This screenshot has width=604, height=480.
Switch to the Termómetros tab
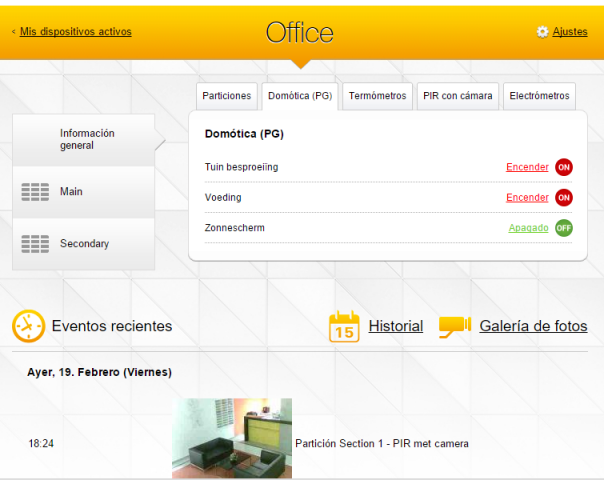coord(377,96)
